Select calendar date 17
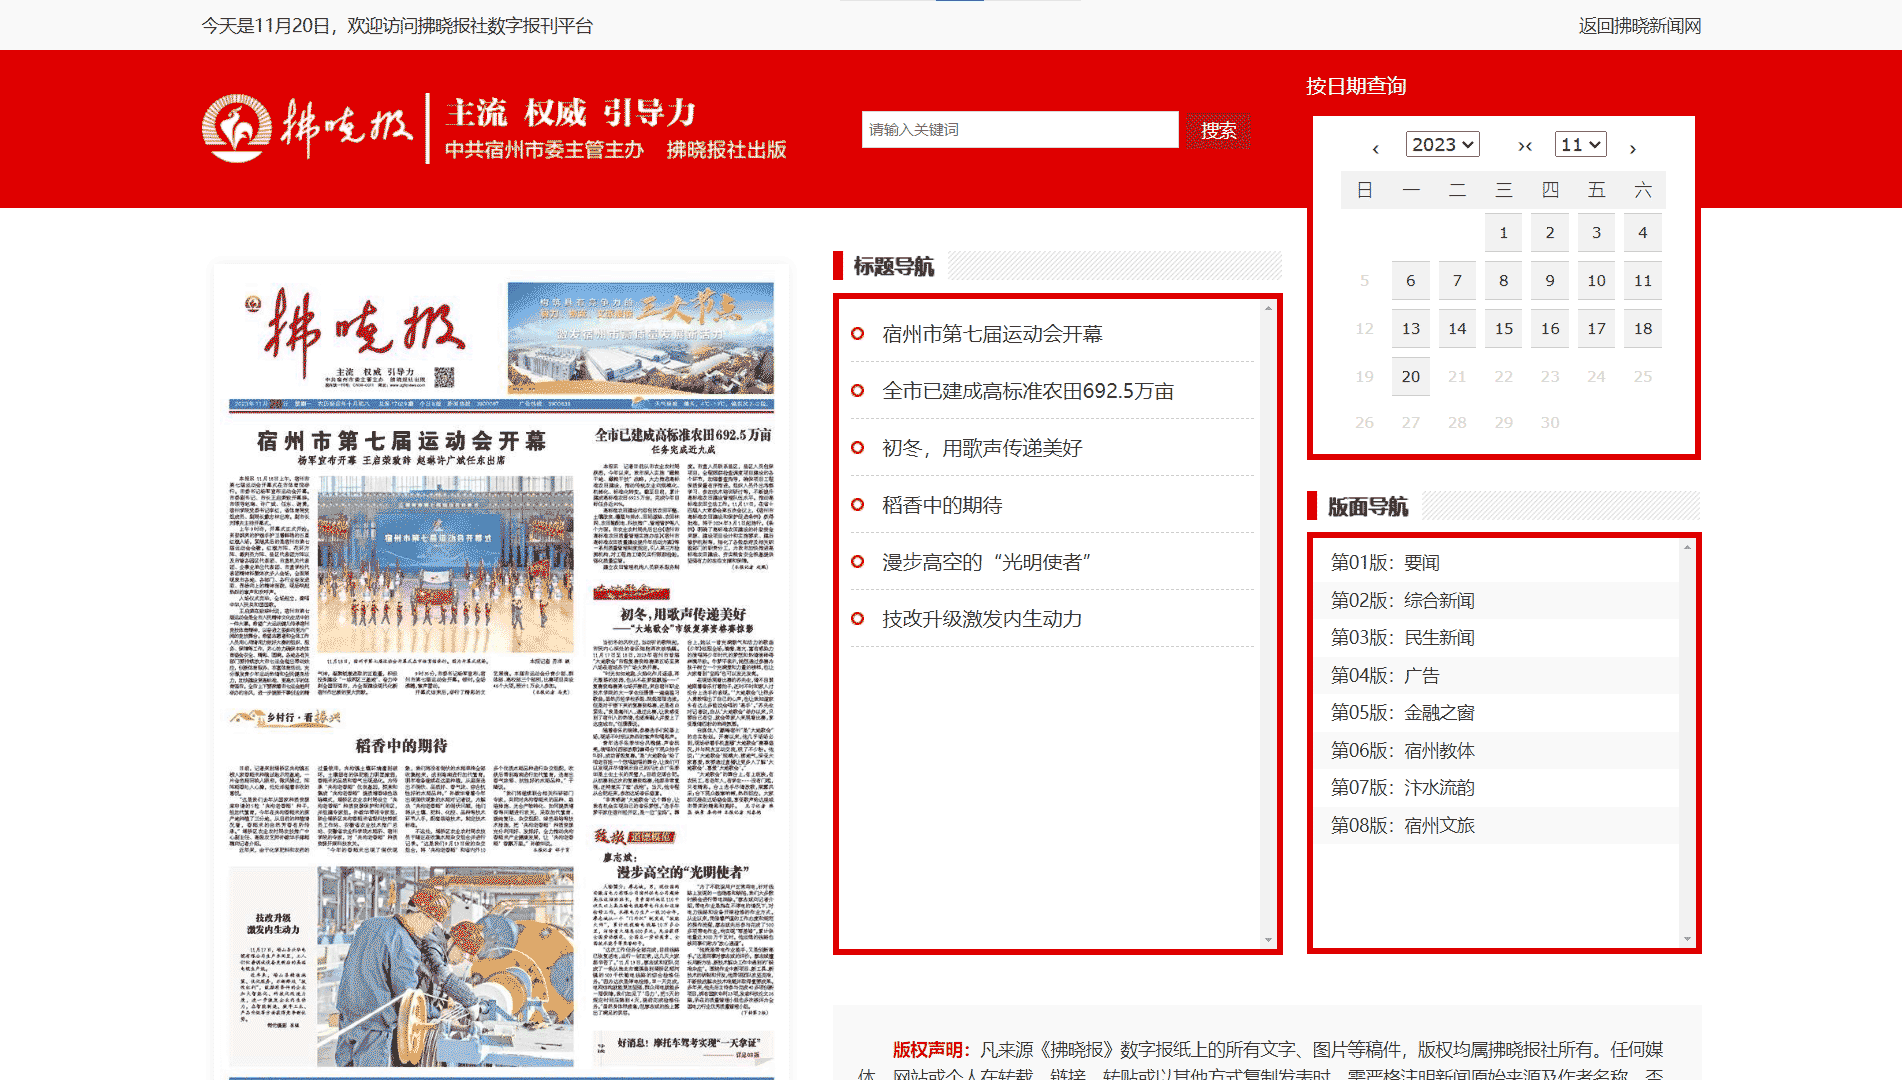Screen dimensions: 1902x1080 [1596, 328]
